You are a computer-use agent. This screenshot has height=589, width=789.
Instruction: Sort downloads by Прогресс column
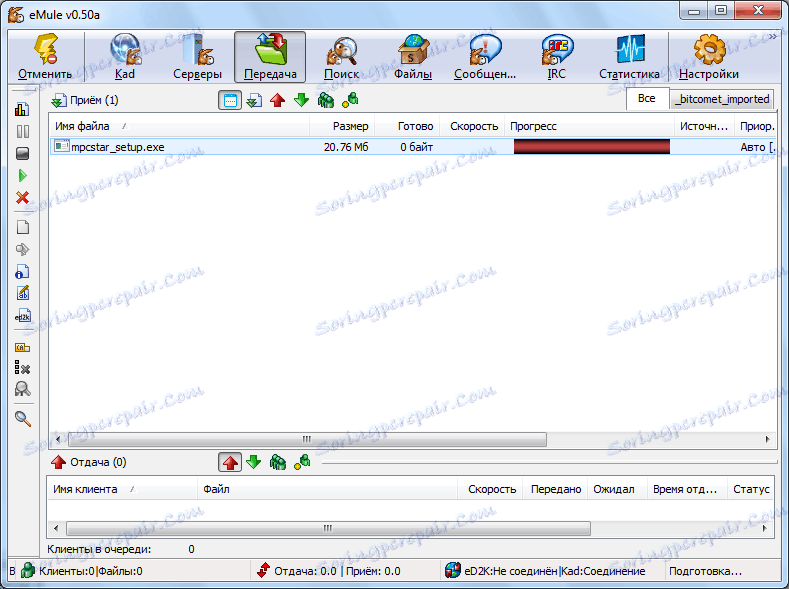[x=589, y=126]
